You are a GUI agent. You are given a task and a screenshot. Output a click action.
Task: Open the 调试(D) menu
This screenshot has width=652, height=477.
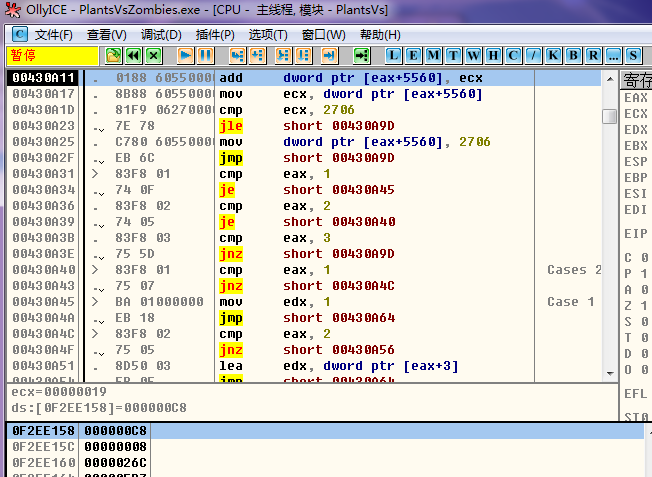click(x=161, y=35)
